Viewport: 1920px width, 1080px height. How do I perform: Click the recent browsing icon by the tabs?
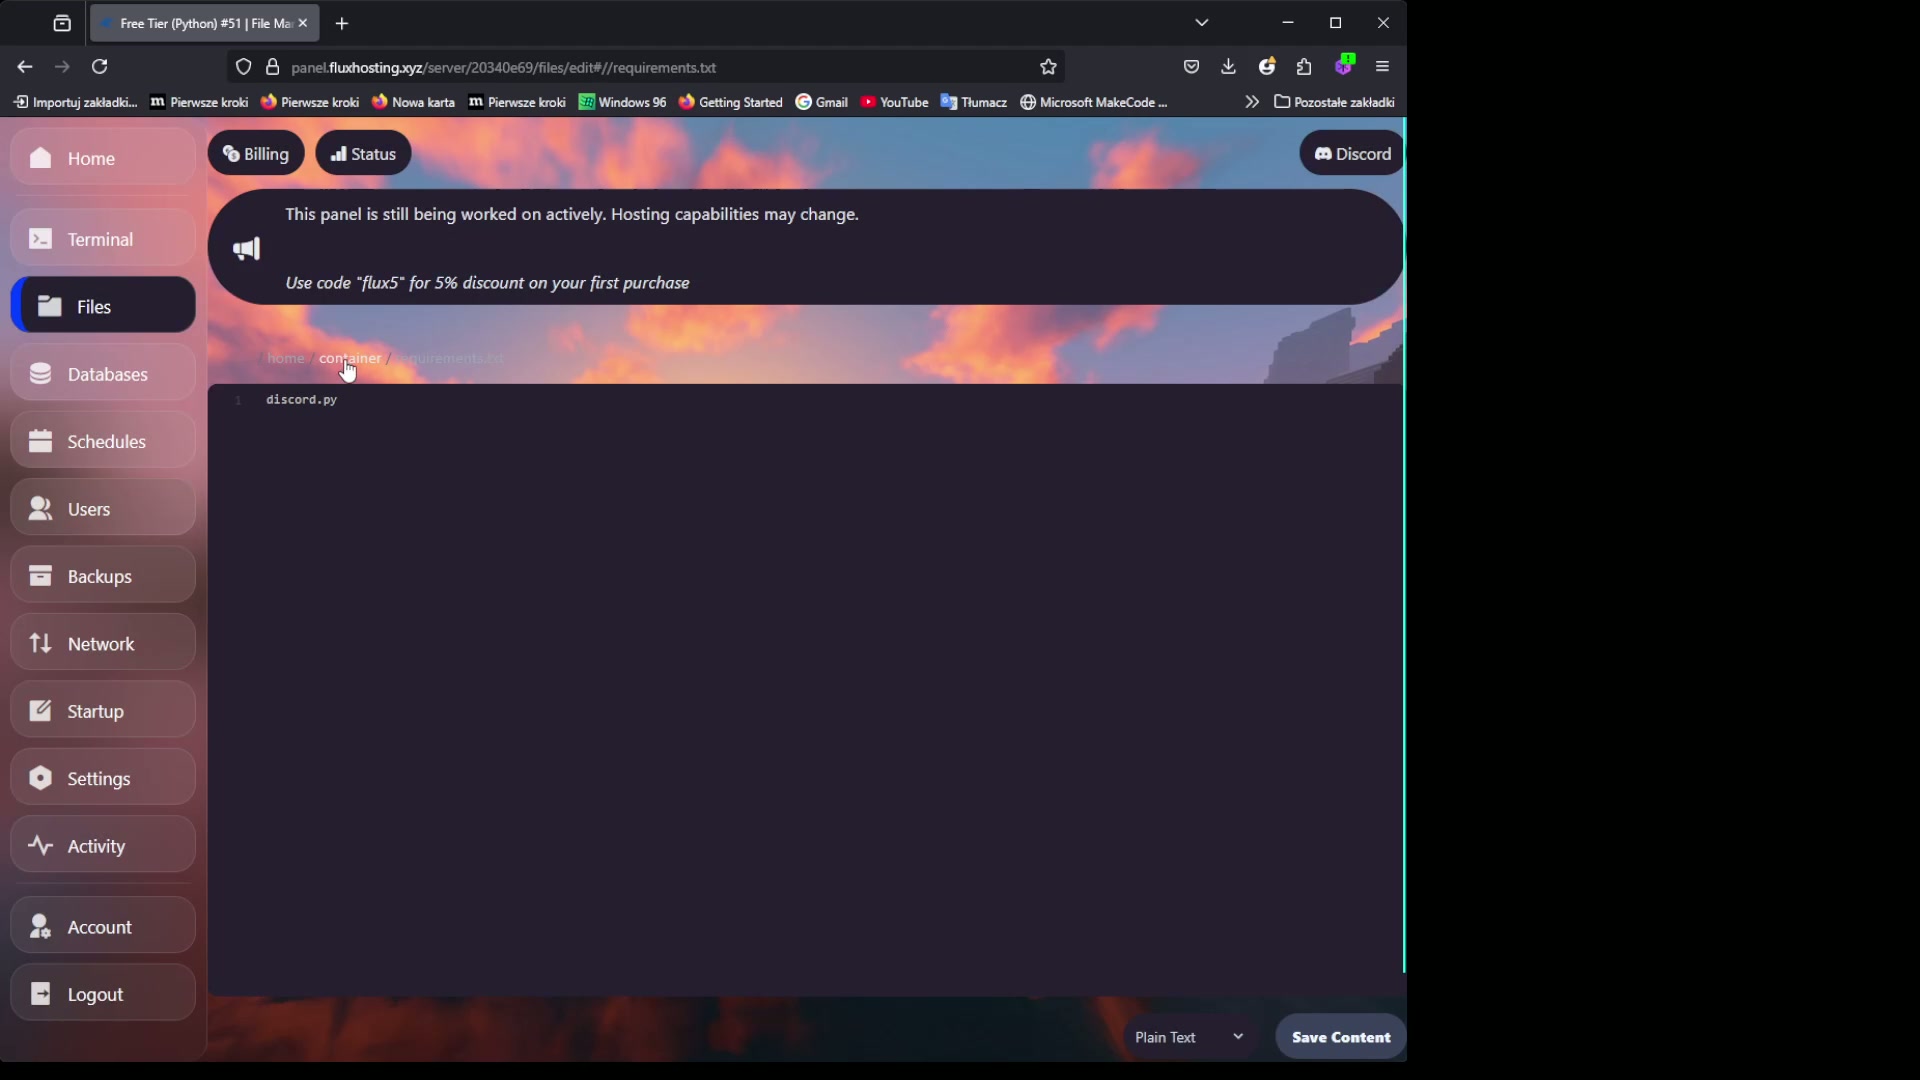62,23
